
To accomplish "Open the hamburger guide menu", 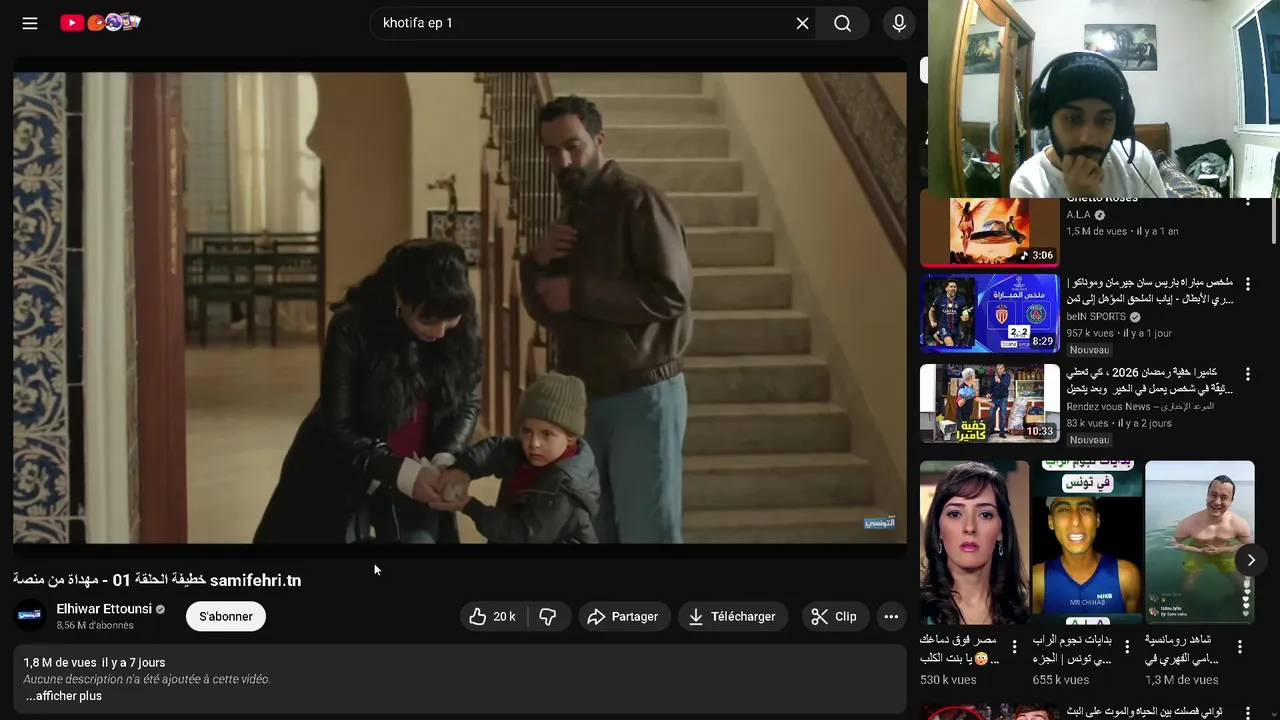I will pos(30,23).
